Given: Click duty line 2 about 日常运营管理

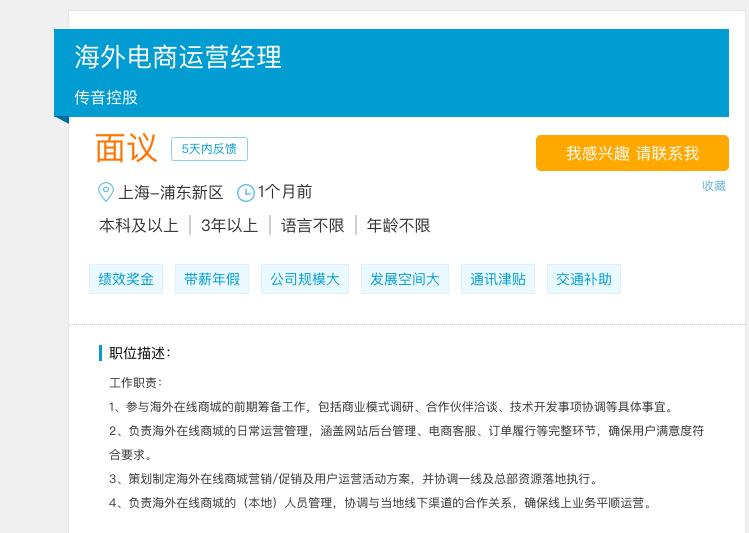Looking at the screenshot, I should pyautogui.click(x=407, y=443).
